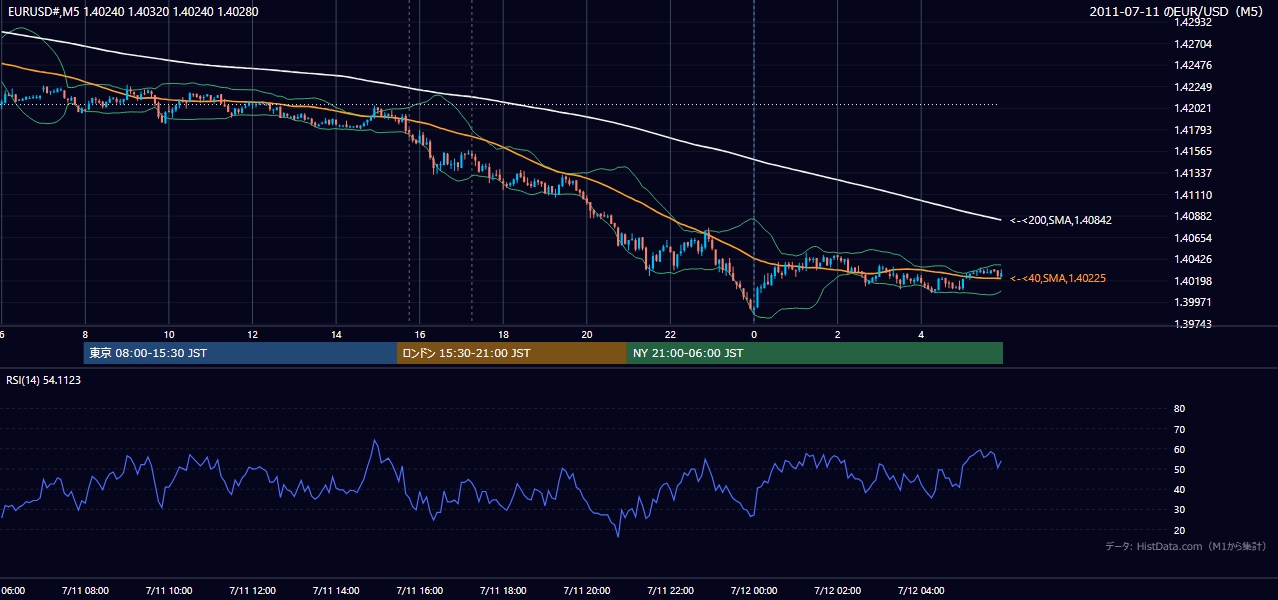
Task: Click the 7/11 16:00 date label
Action: pyautogui.click(x=419, y=591)
